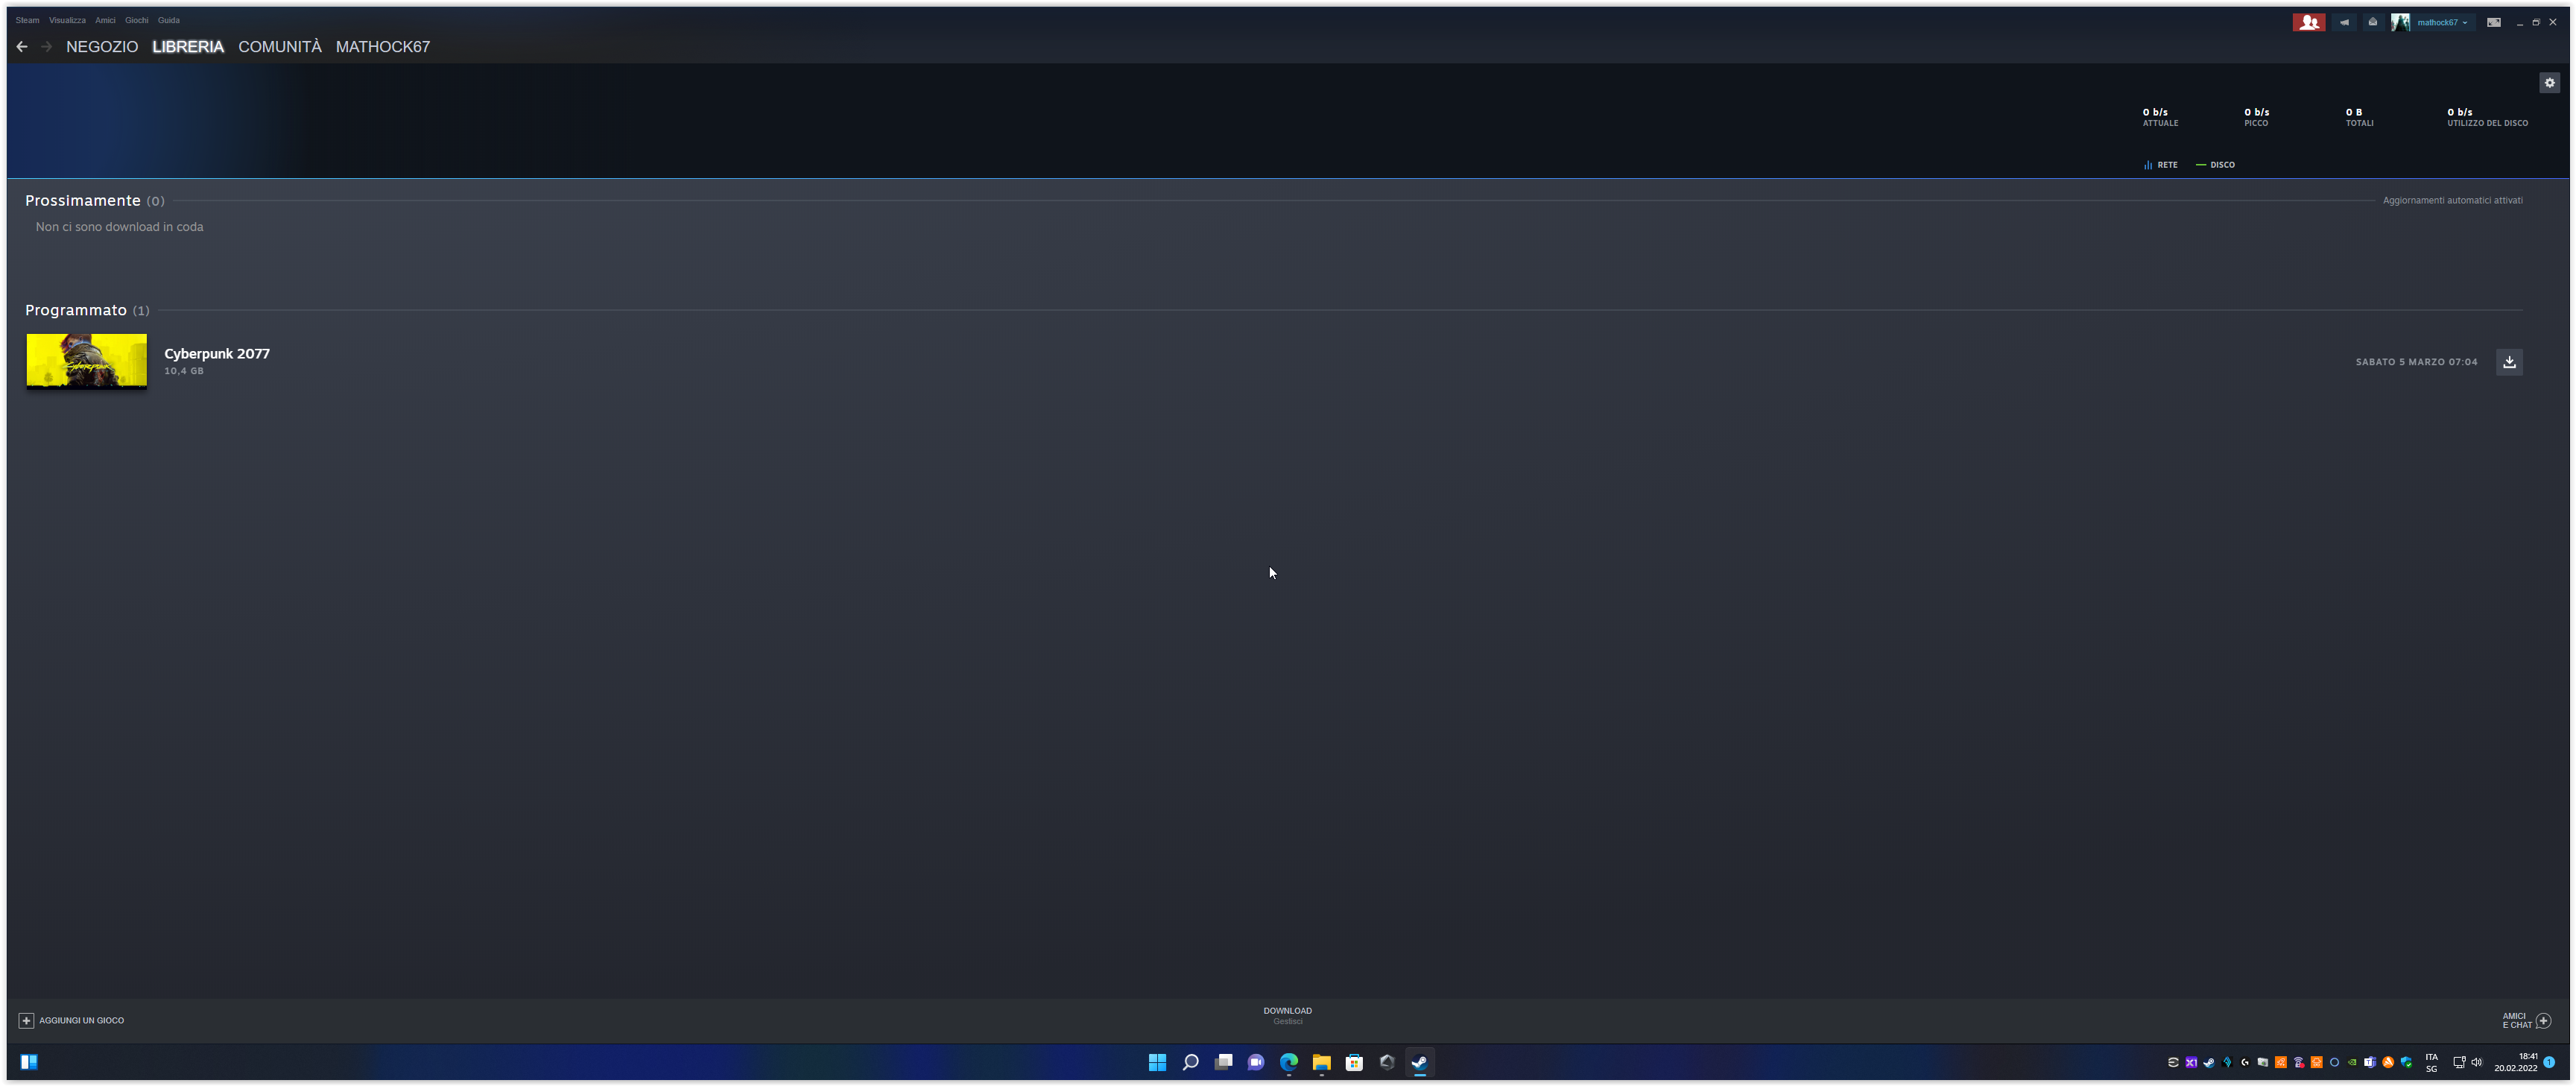Switch to the NEGOZIO tab
Screen dimensions: 2576x1086
(102, 47)
